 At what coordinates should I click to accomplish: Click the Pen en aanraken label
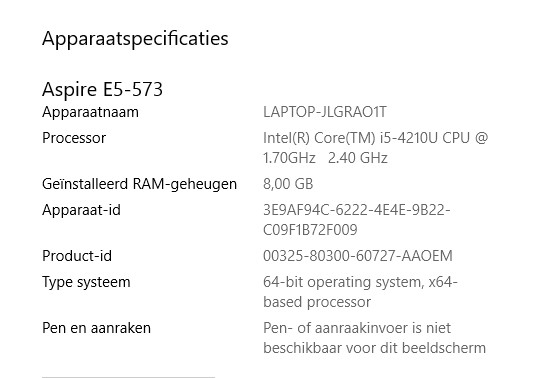(x=96, y=328)
